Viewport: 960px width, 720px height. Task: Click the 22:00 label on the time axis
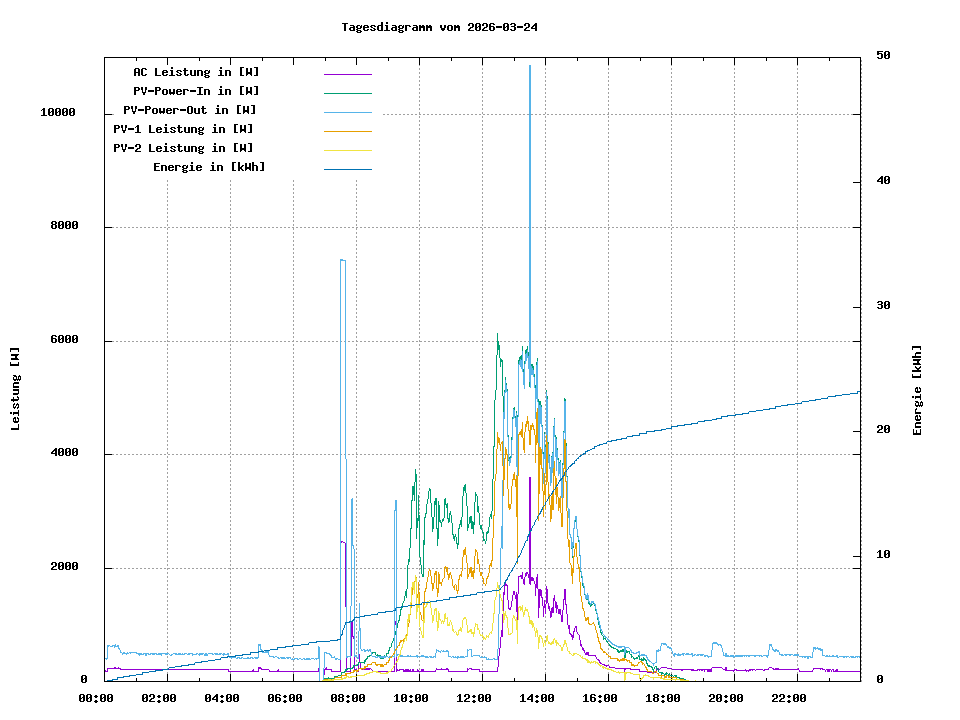click(789, 698)
